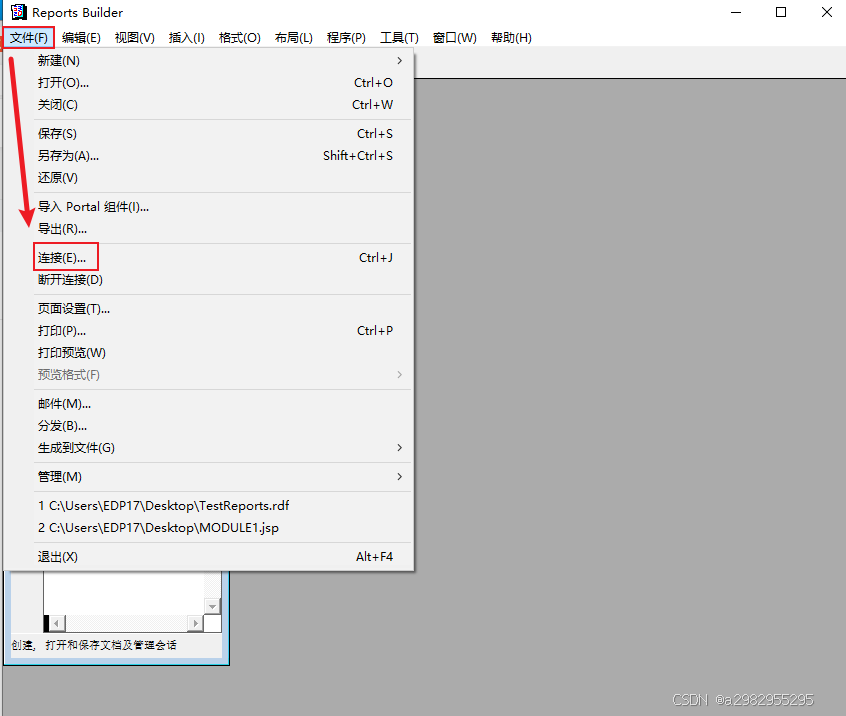This screenshot has width=846, height=716.
Task: Close the Reports Builder window
Action: (x=827, y=12)
